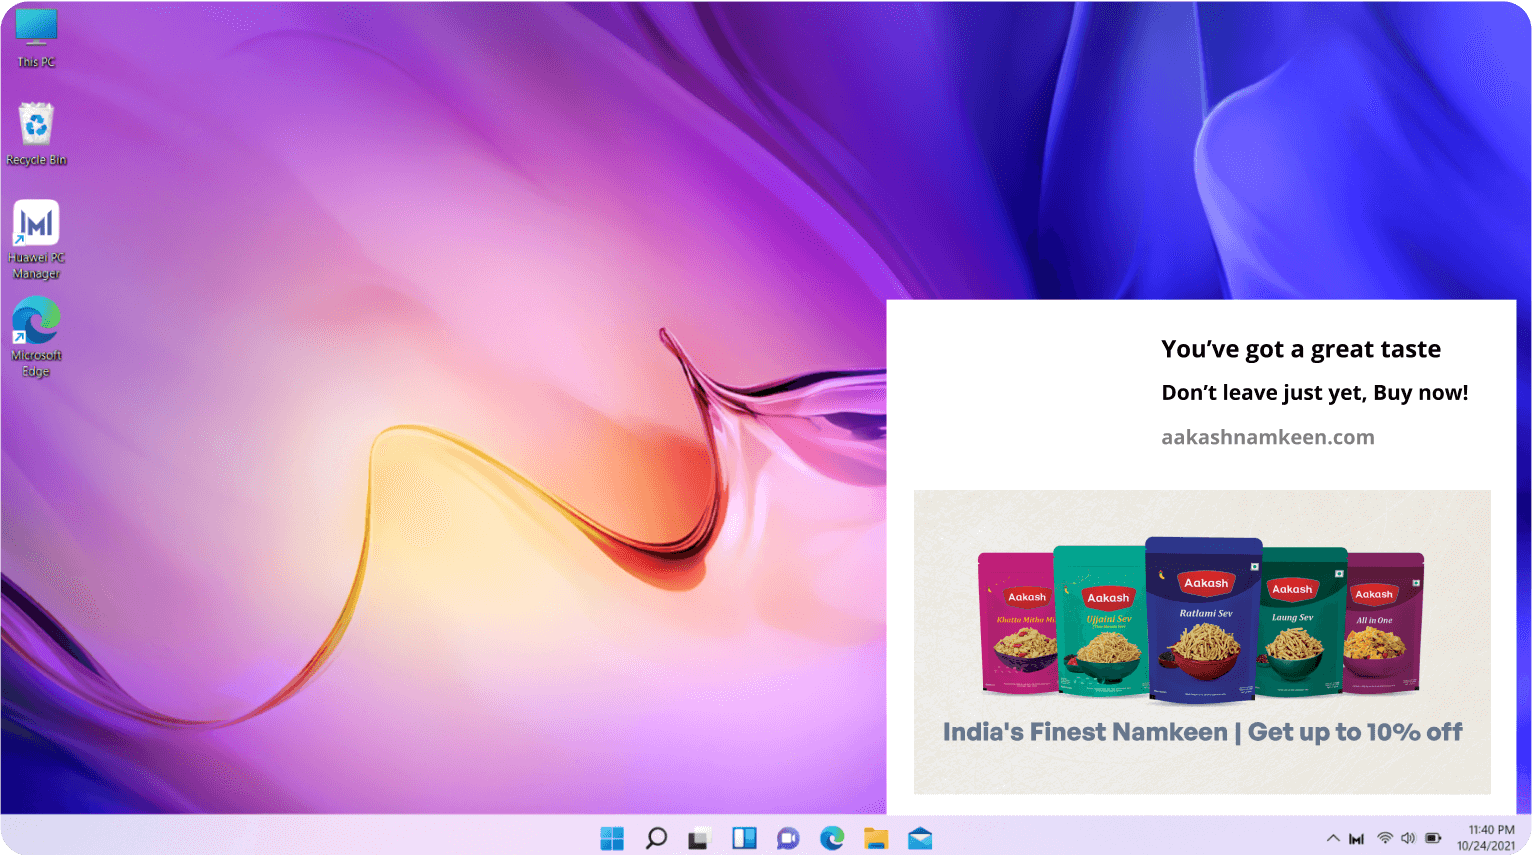Show hidden tray icons chevron
Viewport: 1532px width, 855px height.
click(x=1333, y=838)
